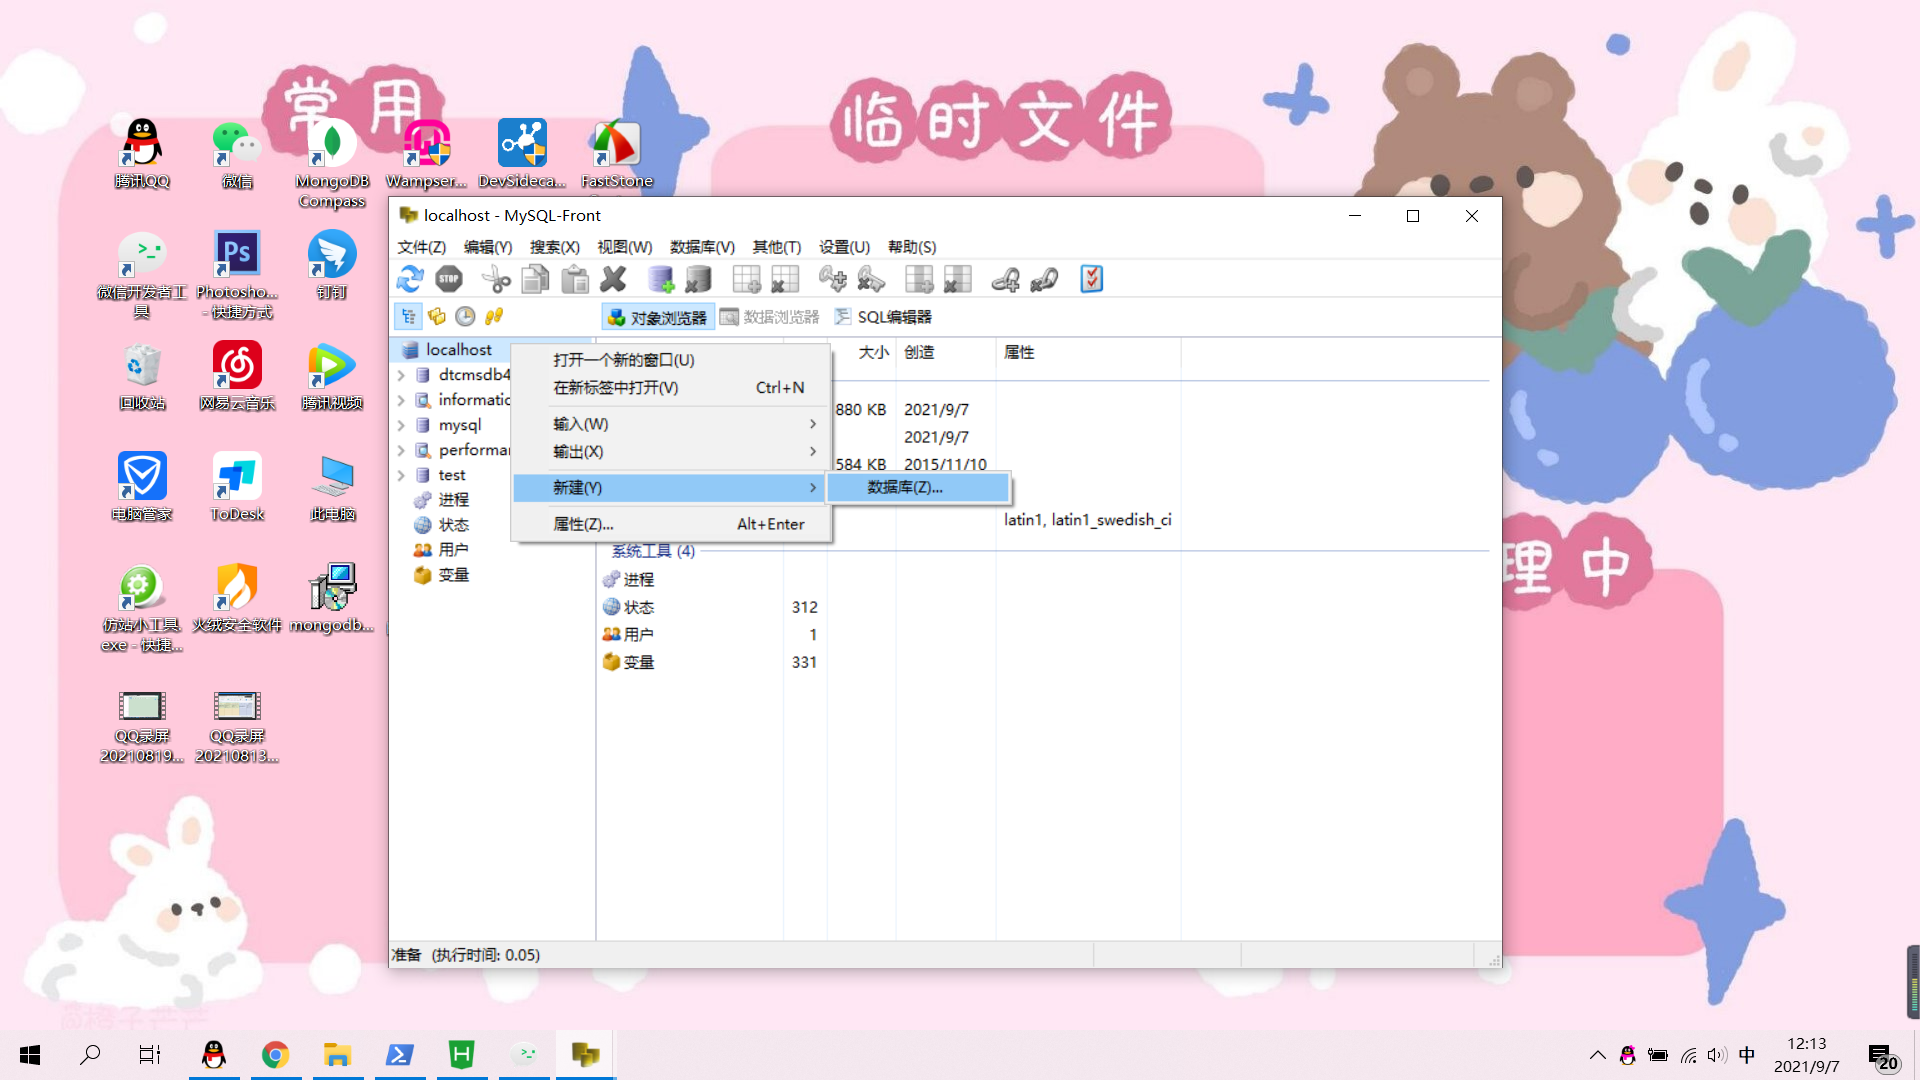
Task: Click the new database icon
Action: (x=660, y=279)
